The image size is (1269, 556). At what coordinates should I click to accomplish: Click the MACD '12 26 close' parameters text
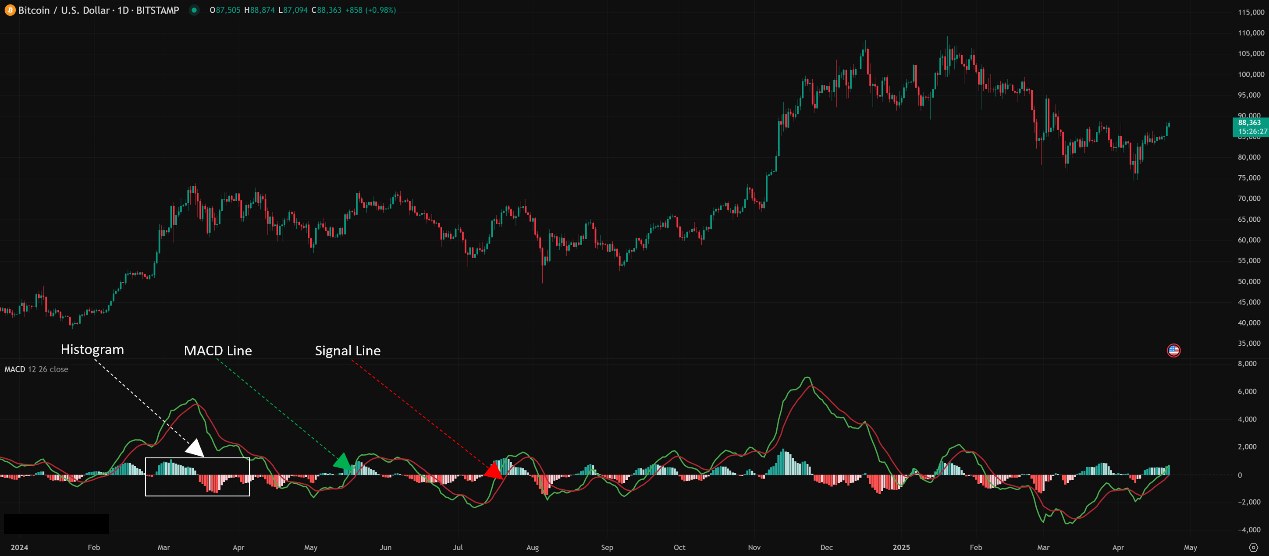click(48, 369)
